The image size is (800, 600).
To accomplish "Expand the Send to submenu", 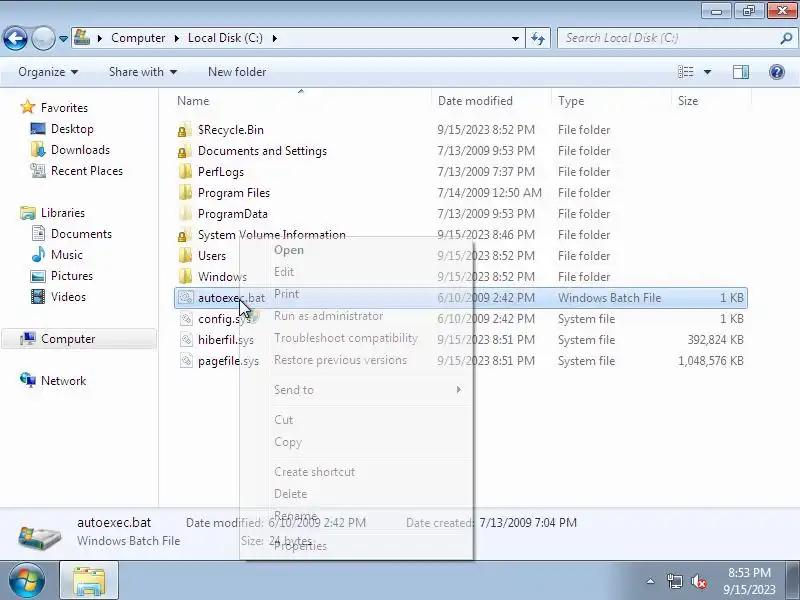I will click(357, 390).
